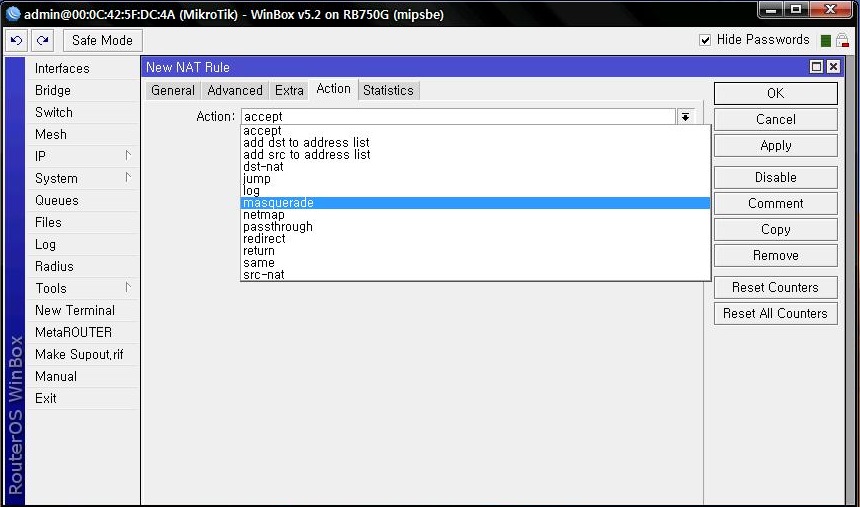The width and height of the screenshot is (860, 507).
Task: Click the Apply button
Action: click(x=776, y=145)
